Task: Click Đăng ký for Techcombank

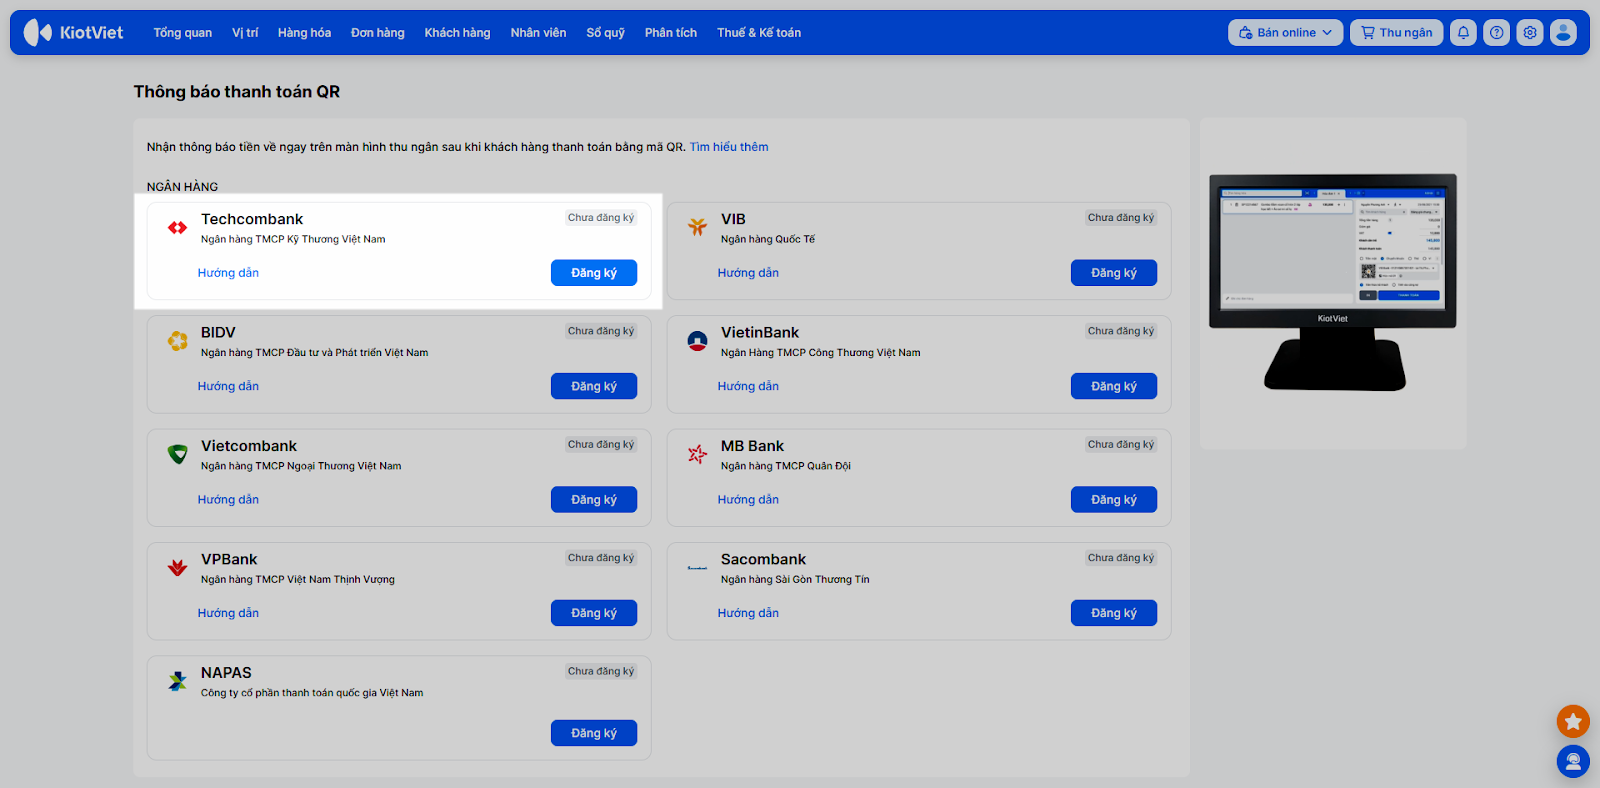Action: click(x=593, y=273)
